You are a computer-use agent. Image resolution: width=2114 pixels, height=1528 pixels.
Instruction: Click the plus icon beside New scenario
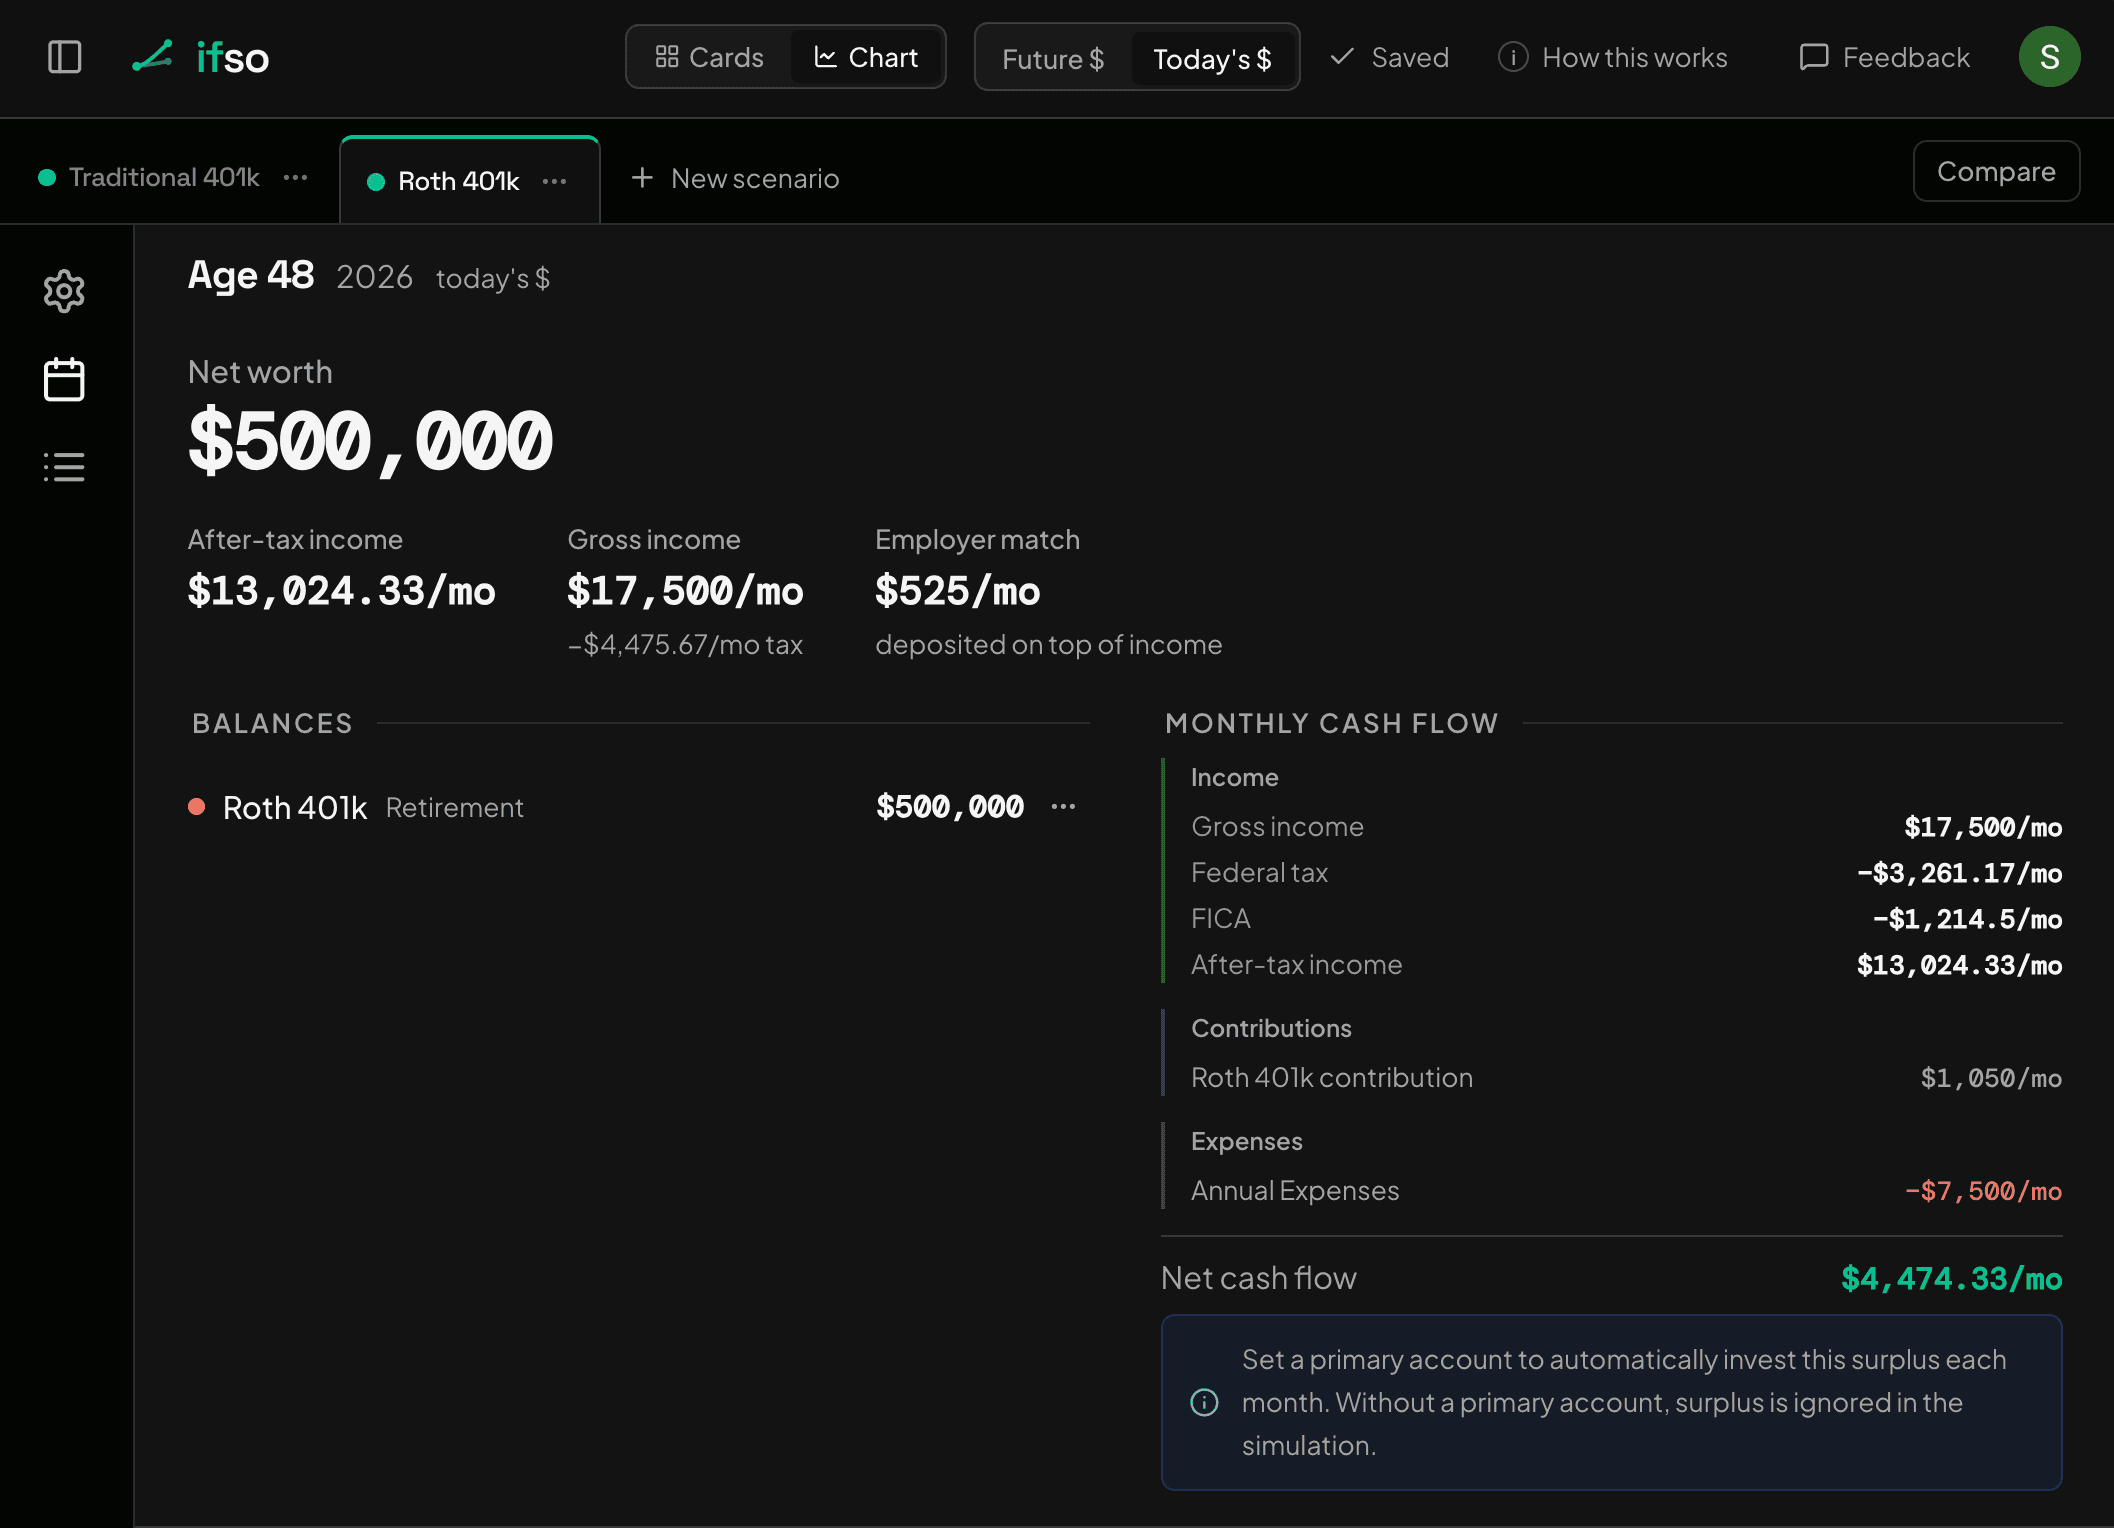pyautogui.click(x=642, y=177)
